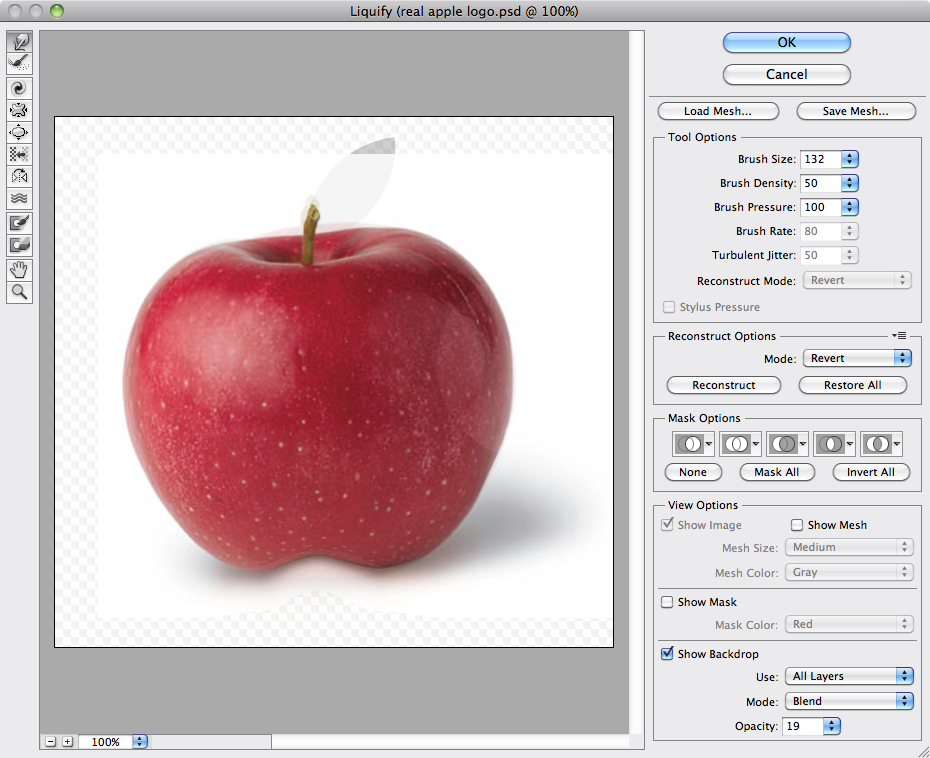Click the Load Mesh button
Image resolution: width=930 pixels, height=758 pixels.
pyautogui.click(x=718, y=111)
